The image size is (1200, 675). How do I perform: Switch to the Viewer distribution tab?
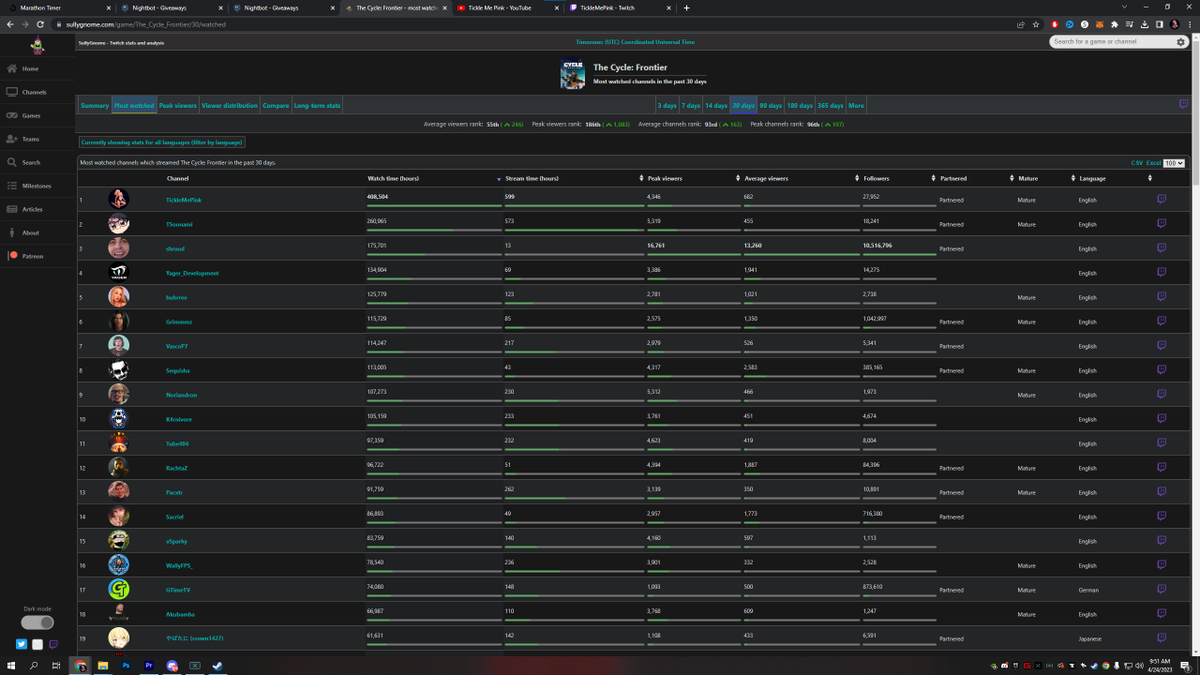click(x=229, y=105)
